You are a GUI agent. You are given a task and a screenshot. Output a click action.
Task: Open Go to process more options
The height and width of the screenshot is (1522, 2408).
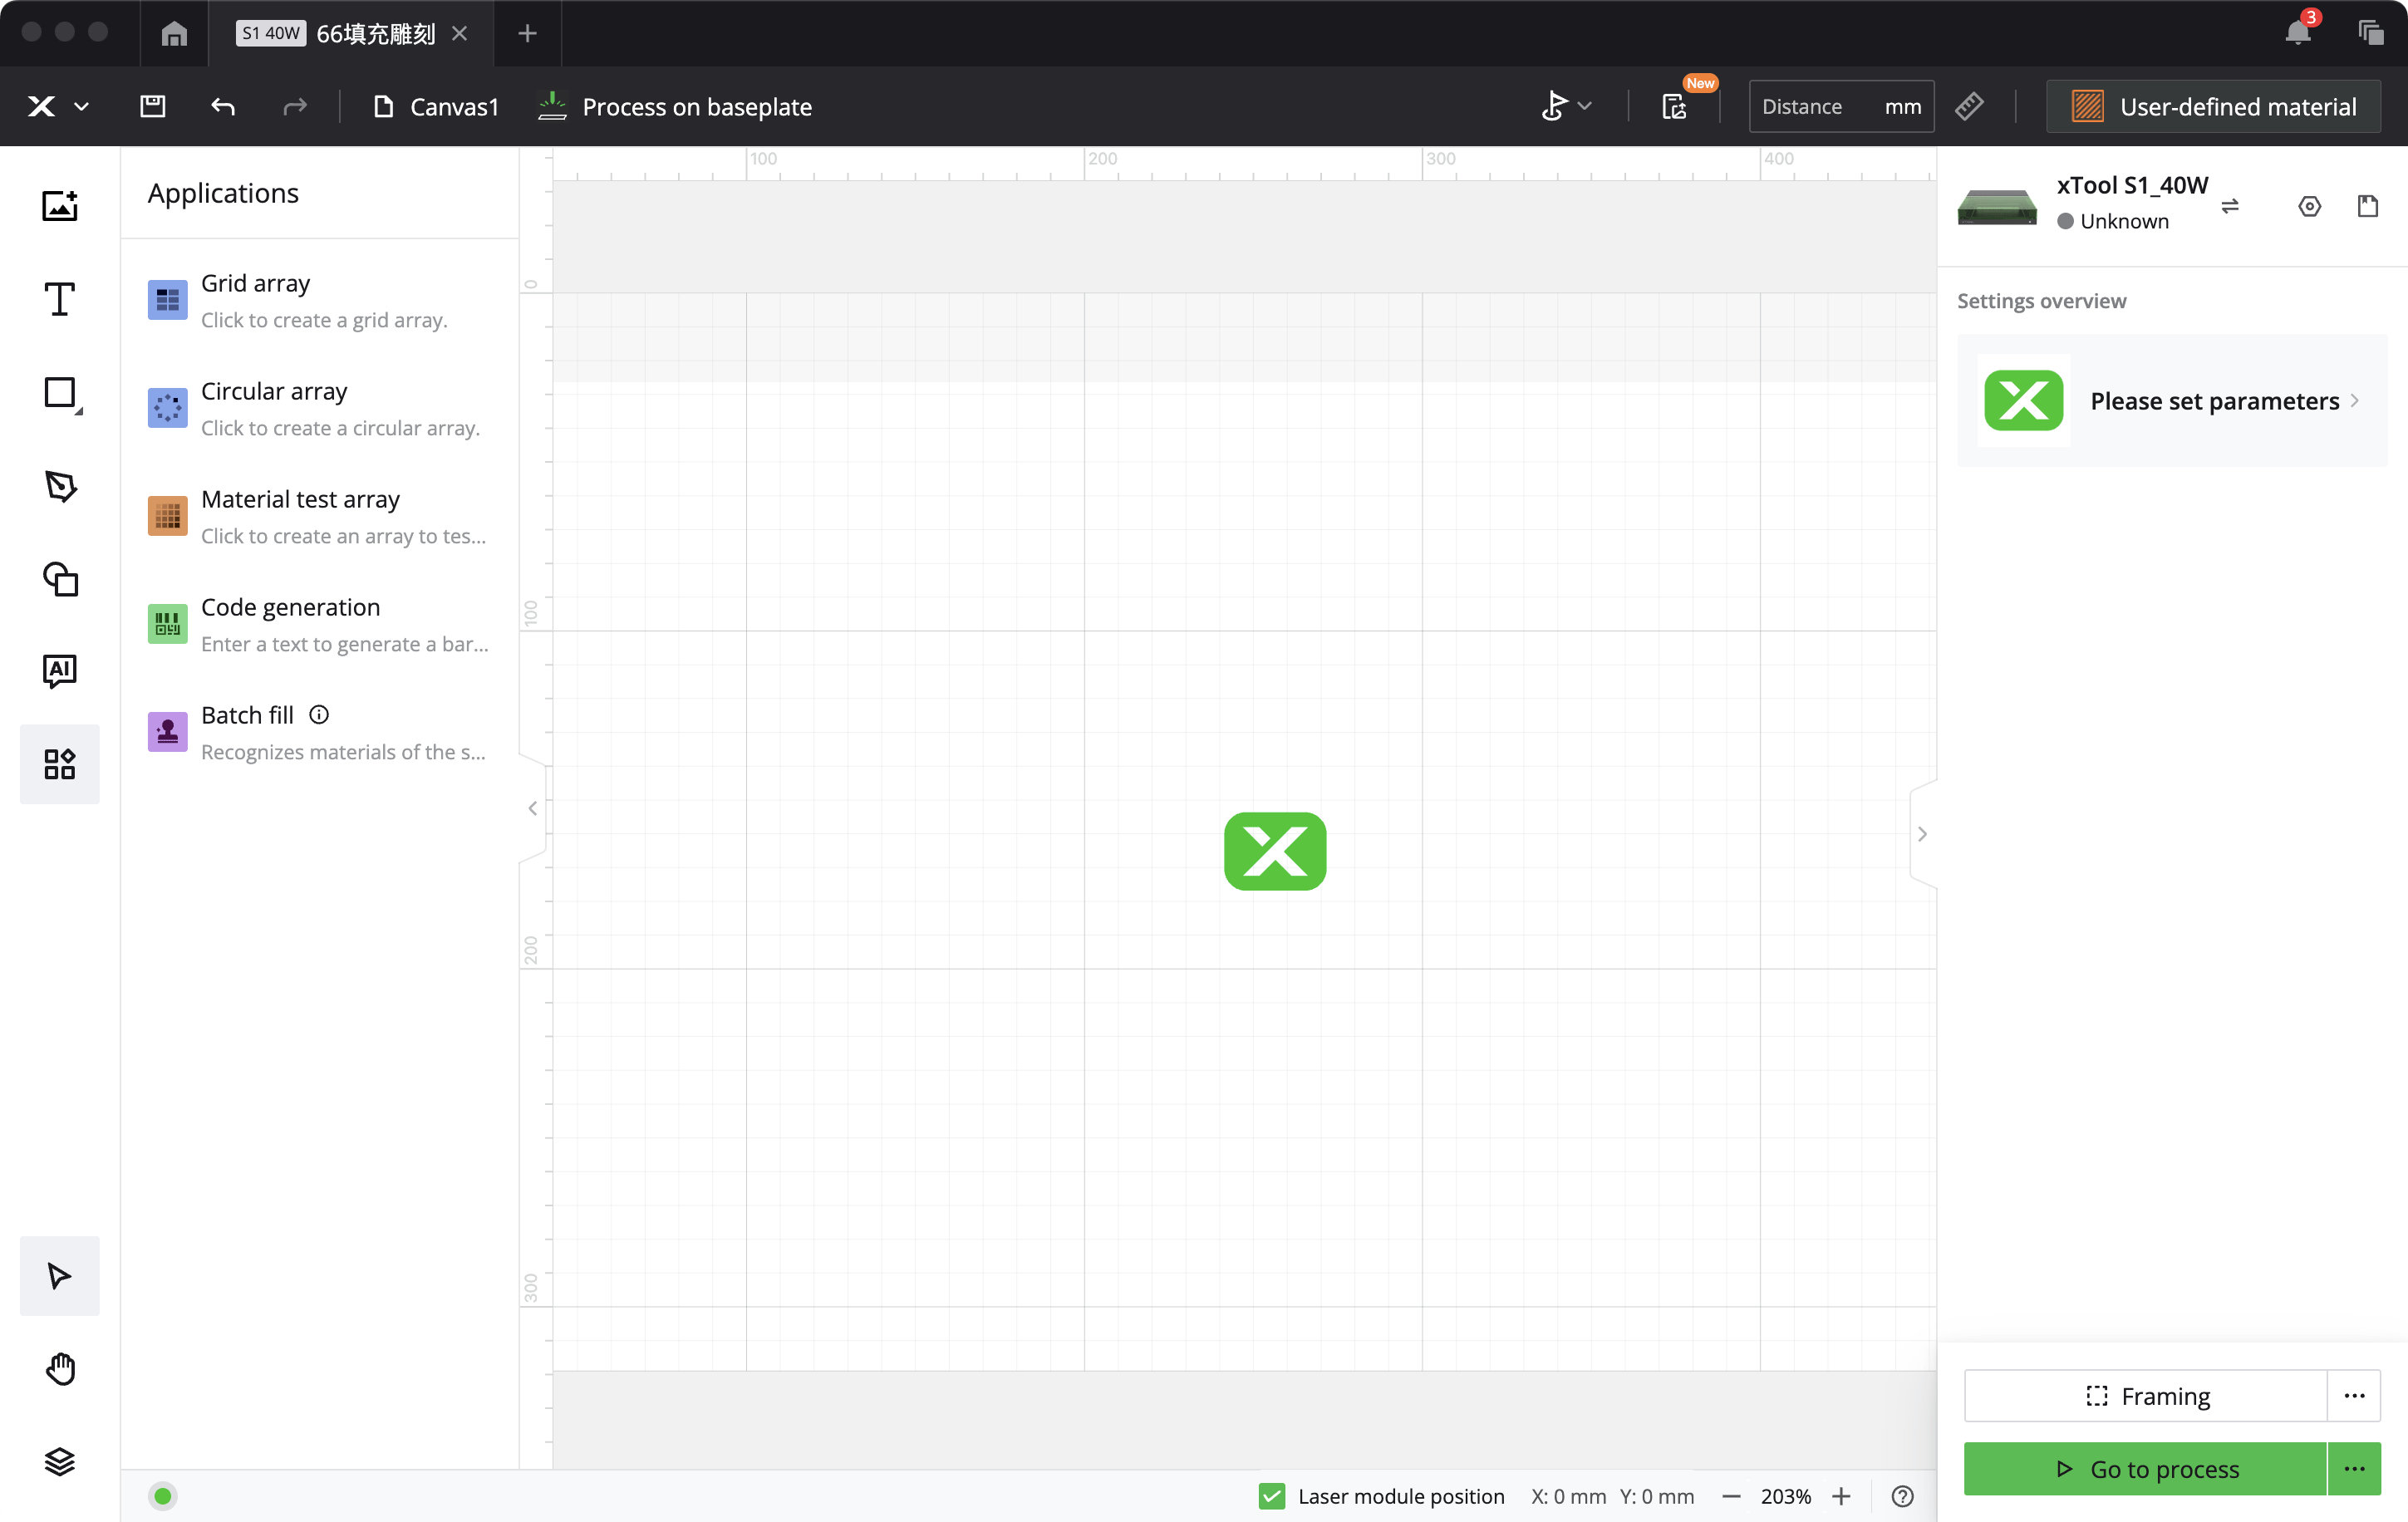pos(2354,1468)
